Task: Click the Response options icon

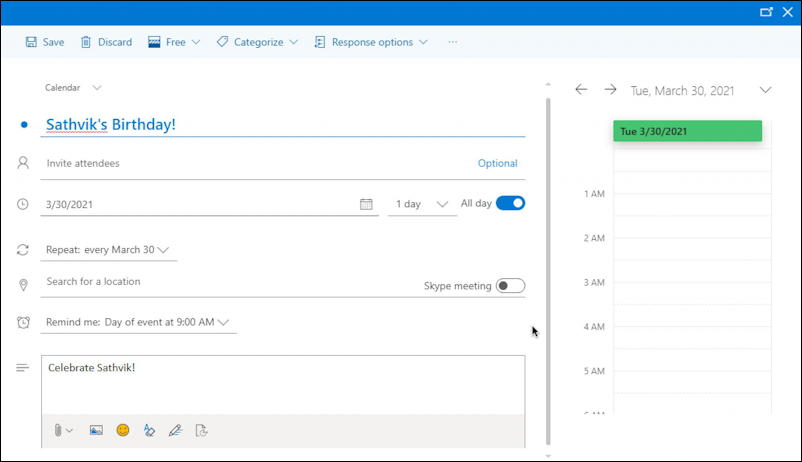Action: point(320,42)
